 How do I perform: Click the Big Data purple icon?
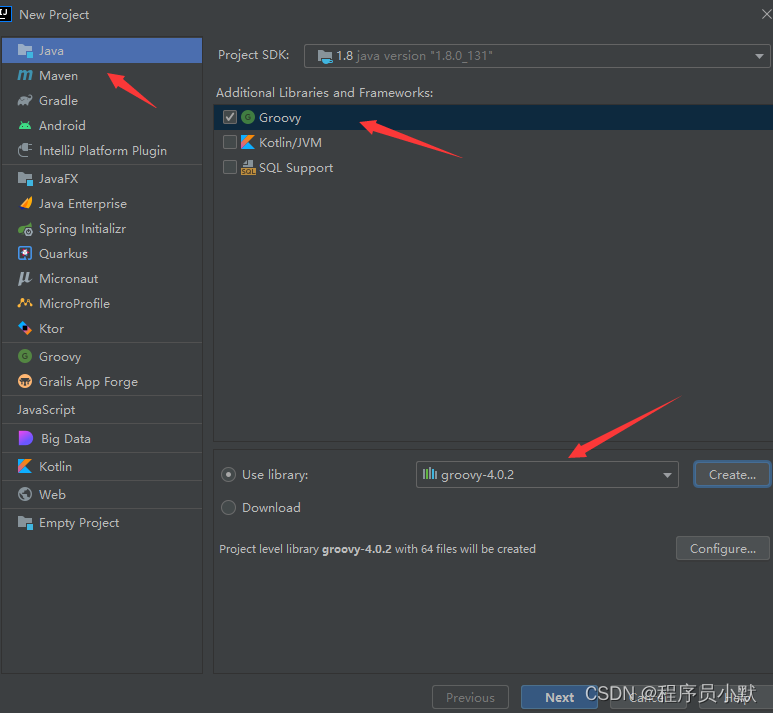26,438
